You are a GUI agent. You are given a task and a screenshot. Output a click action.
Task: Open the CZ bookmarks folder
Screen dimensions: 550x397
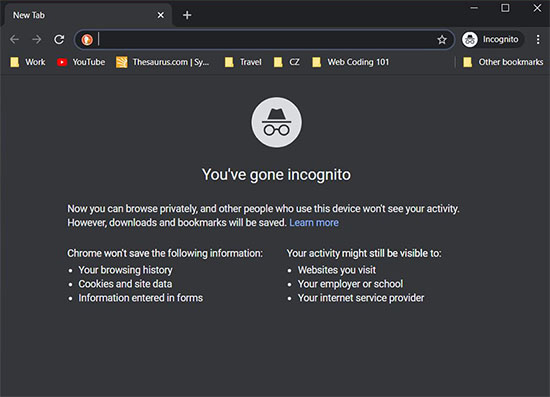[287, 62]
